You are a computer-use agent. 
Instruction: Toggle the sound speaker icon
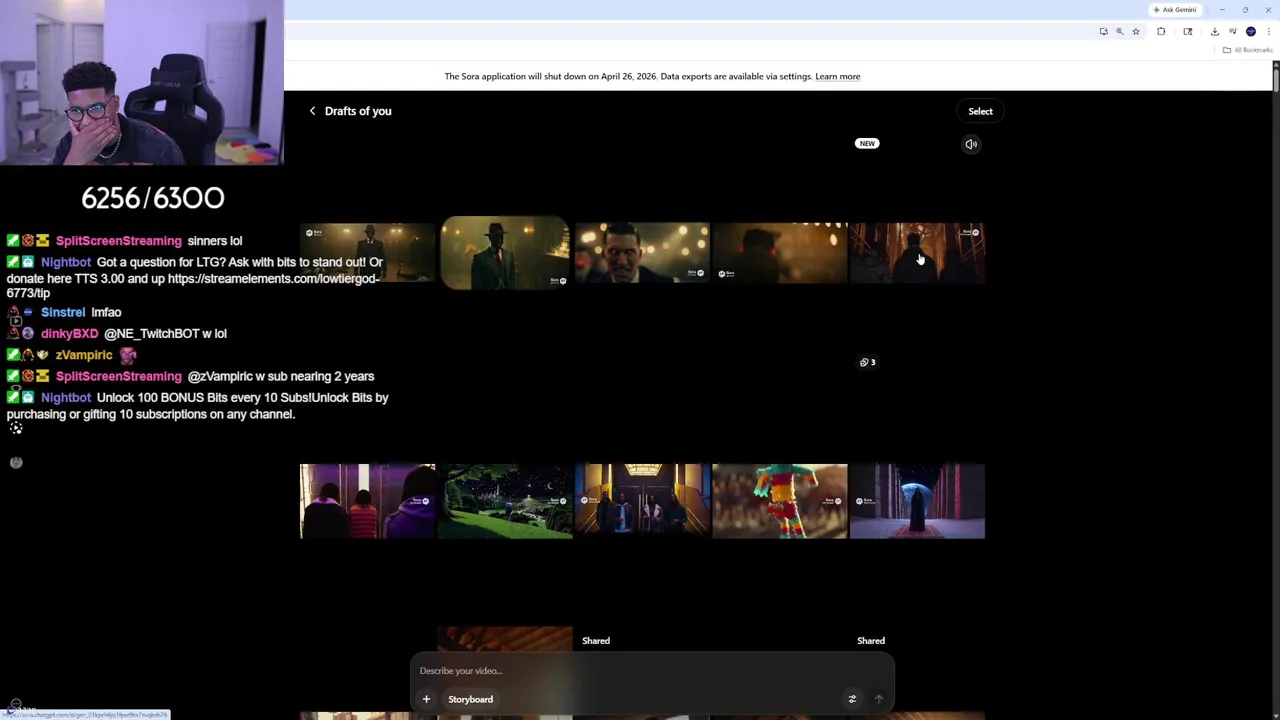[971, 144]
